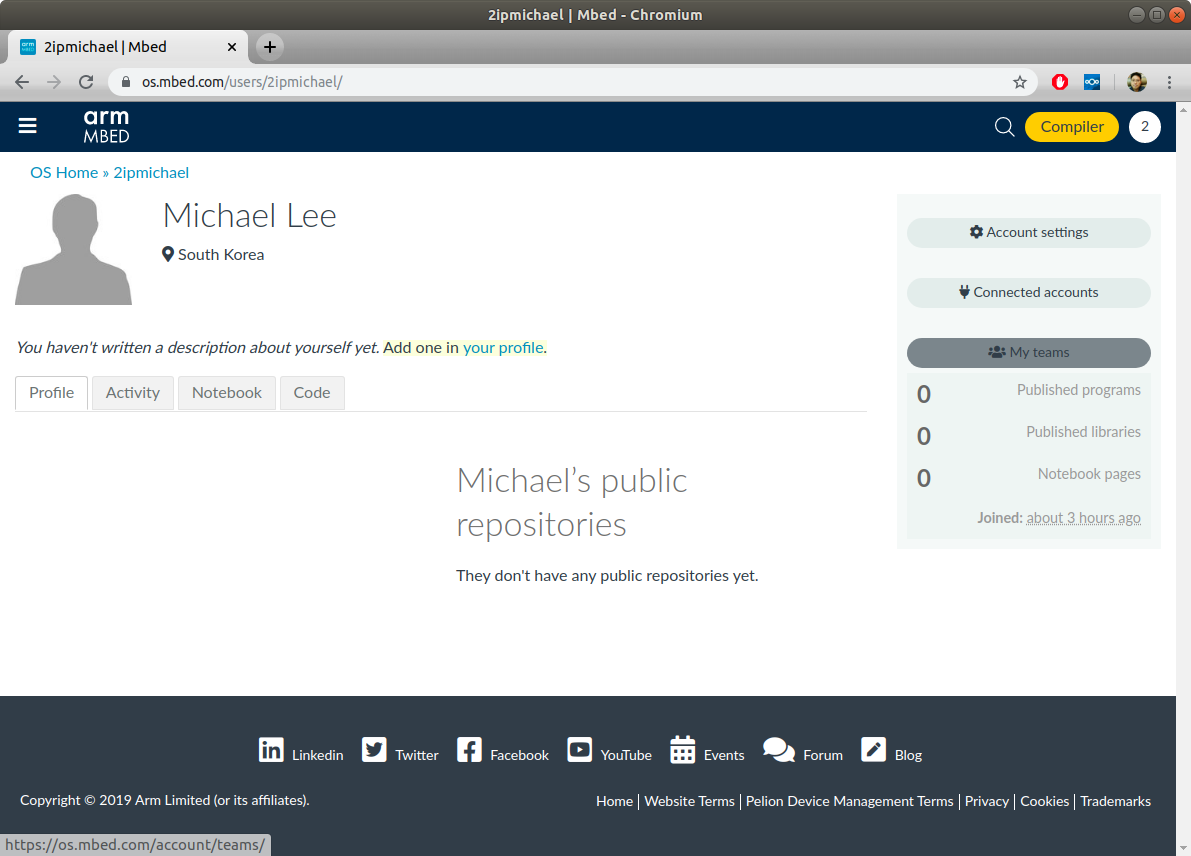
Task: Click 'about 3 hours ago' joined time
Action: point(1083,518)
